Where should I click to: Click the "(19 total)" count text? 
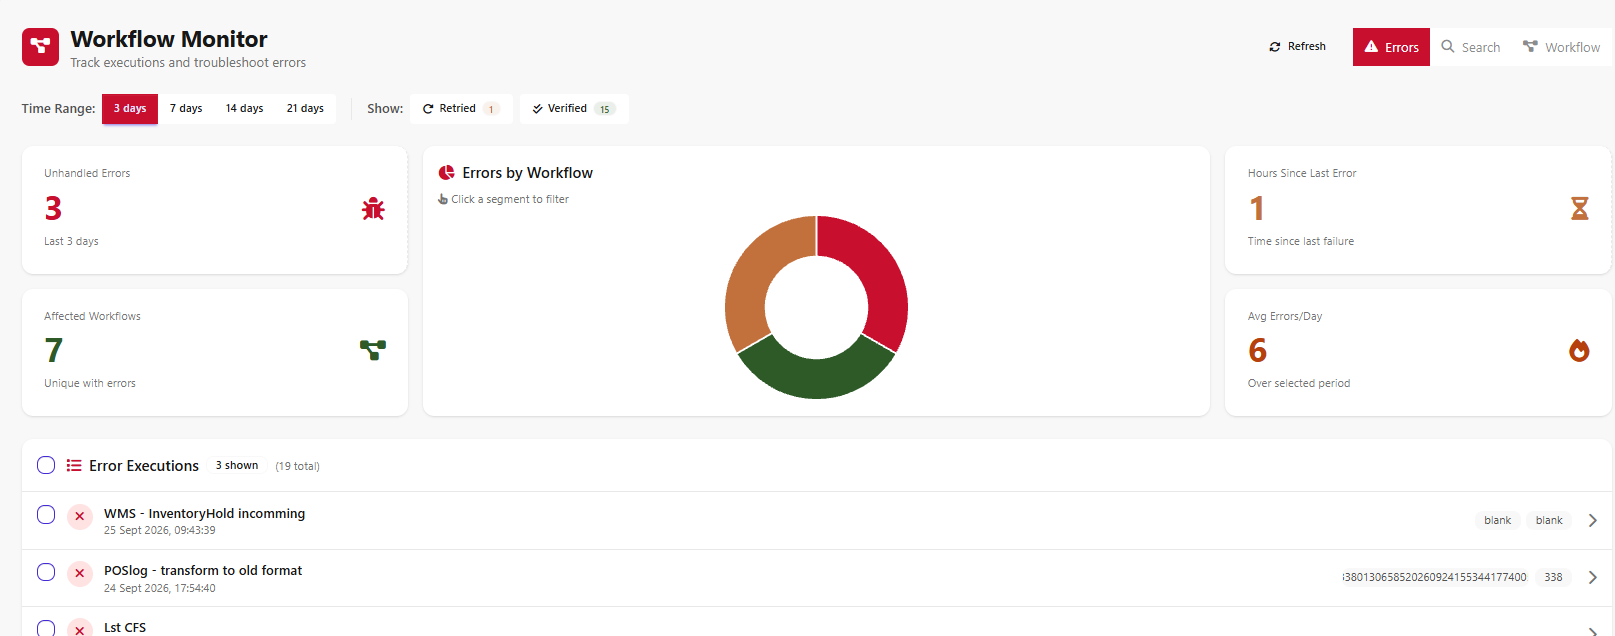(297, 466)
